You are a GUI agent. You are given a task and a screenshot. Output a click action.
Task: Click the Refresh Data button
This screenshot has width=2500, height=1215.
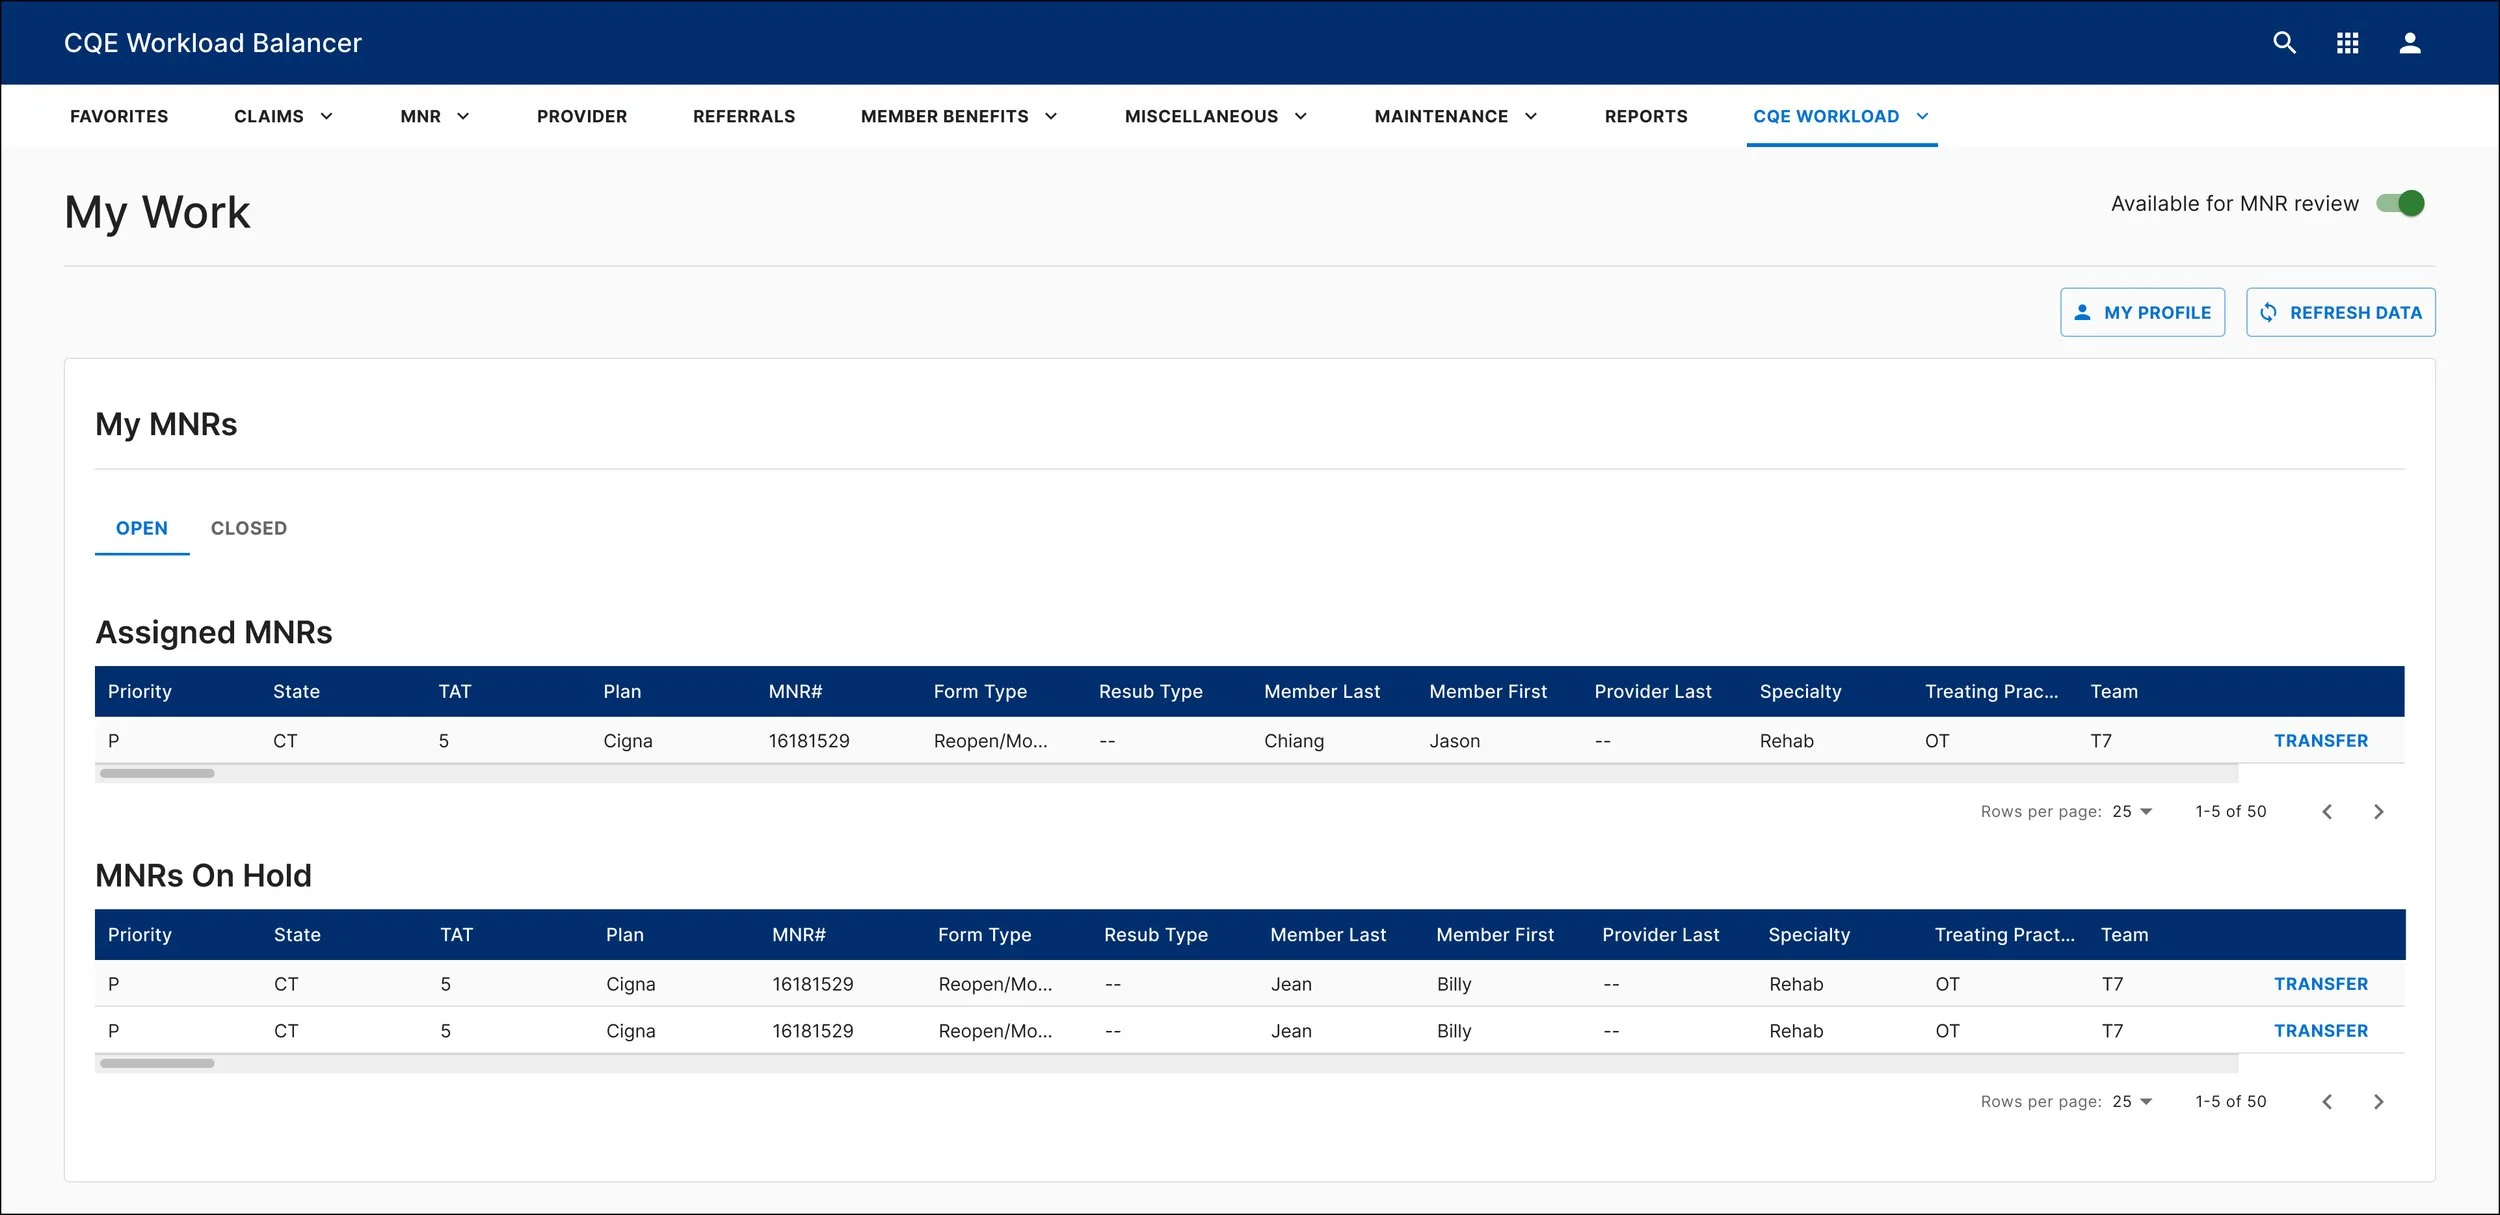[x=2340, y=313]
